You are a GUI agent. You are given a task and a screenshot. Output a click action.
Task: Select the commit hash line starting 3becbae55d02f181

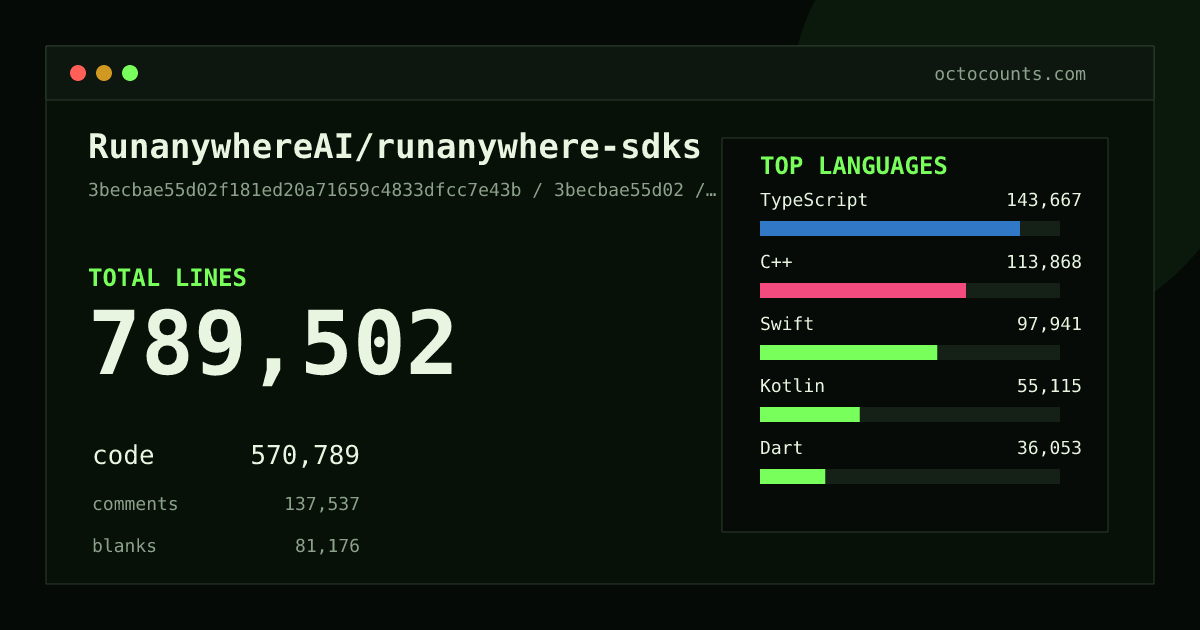[x=402, y=190]
